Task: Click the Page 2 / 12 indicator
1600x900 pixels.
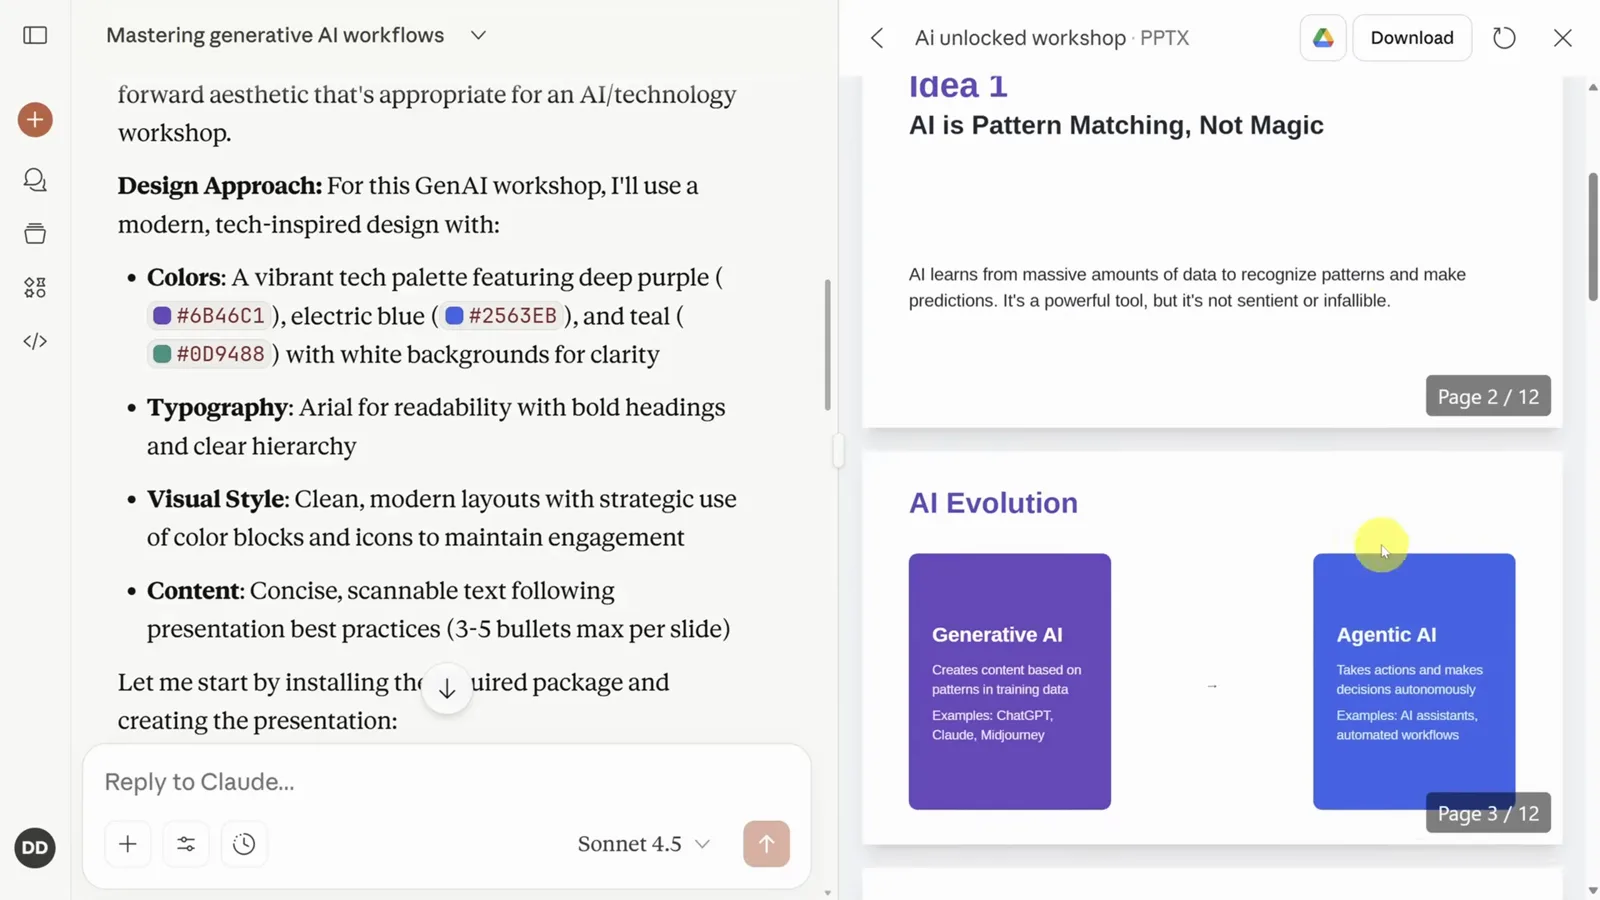Action: tap(1488, 396)
